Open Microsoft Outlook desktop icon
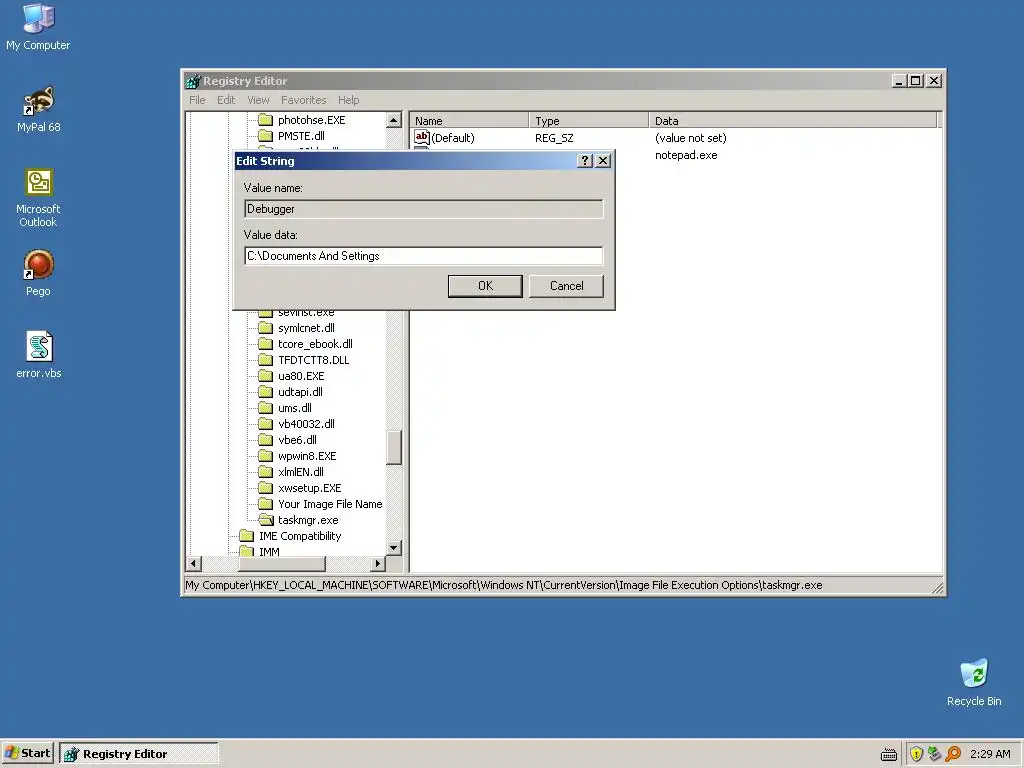Viewport: 1024px width, 768px height. [x=38, y=198]
